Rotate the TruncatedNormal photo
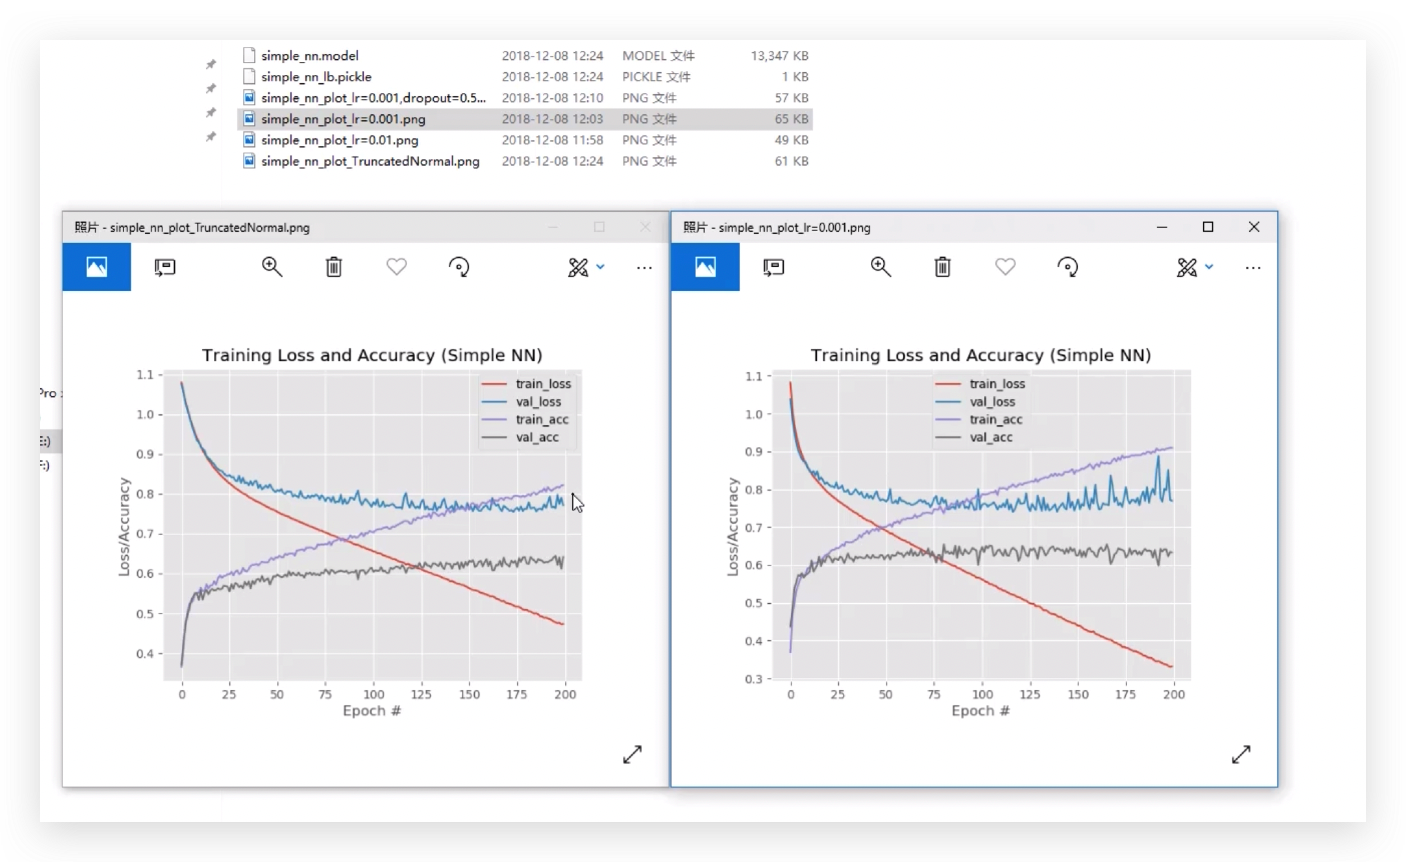Image resolution: width=1406 pixels, height=862 pixels. [x=459, y=267]
